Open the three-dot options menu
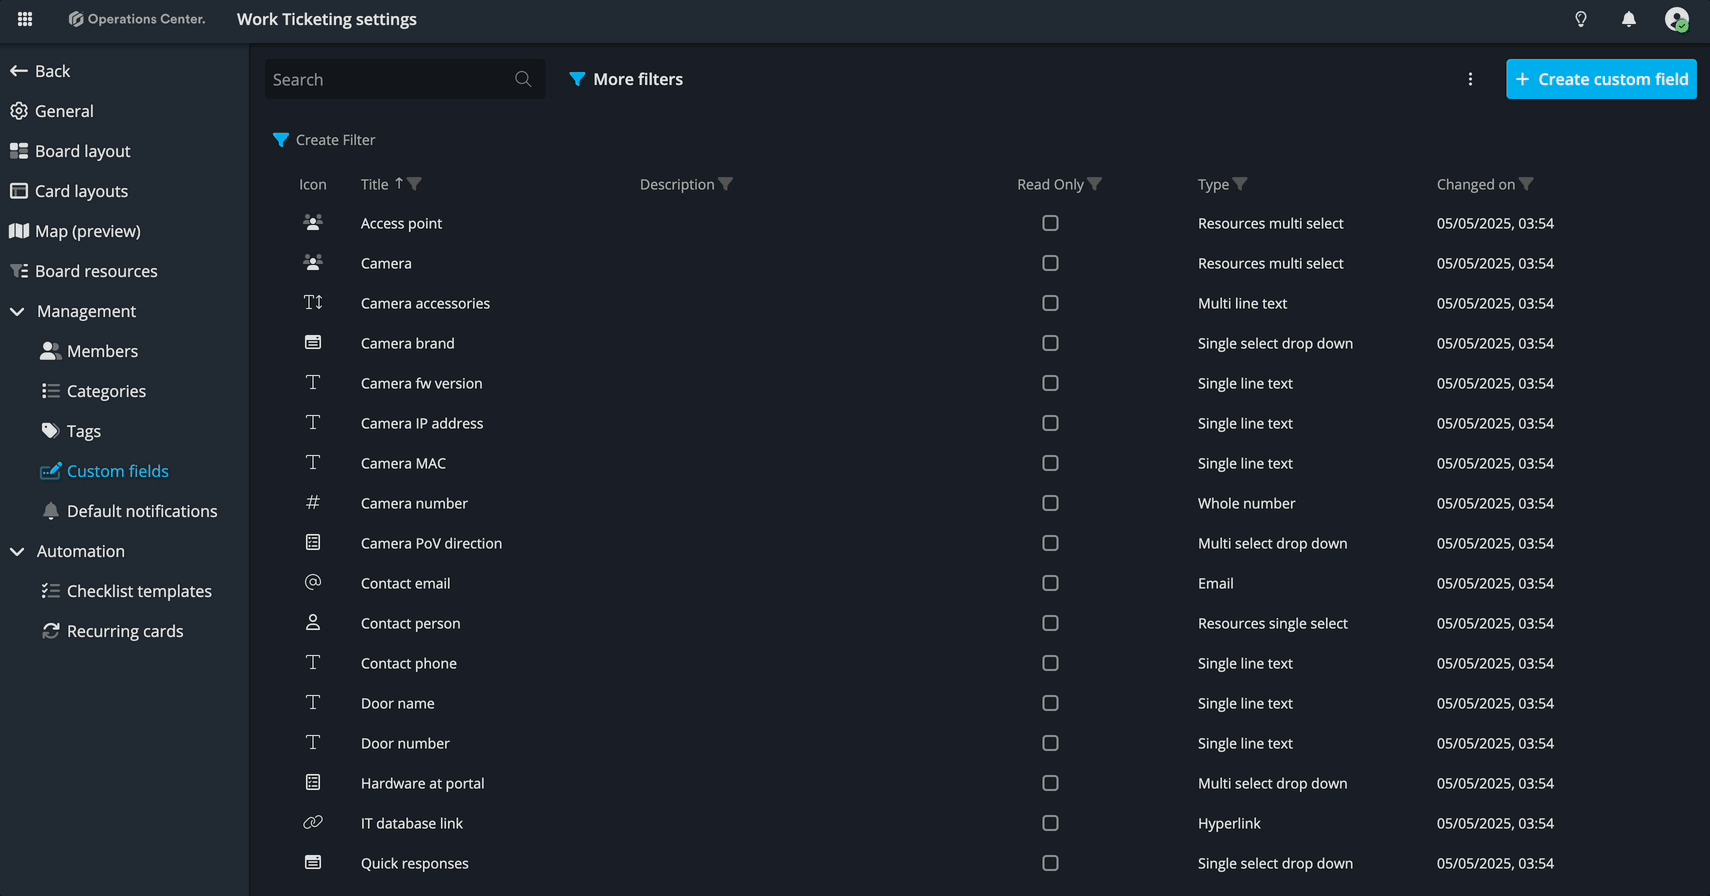The image size is (1710, 896). 1470,79
